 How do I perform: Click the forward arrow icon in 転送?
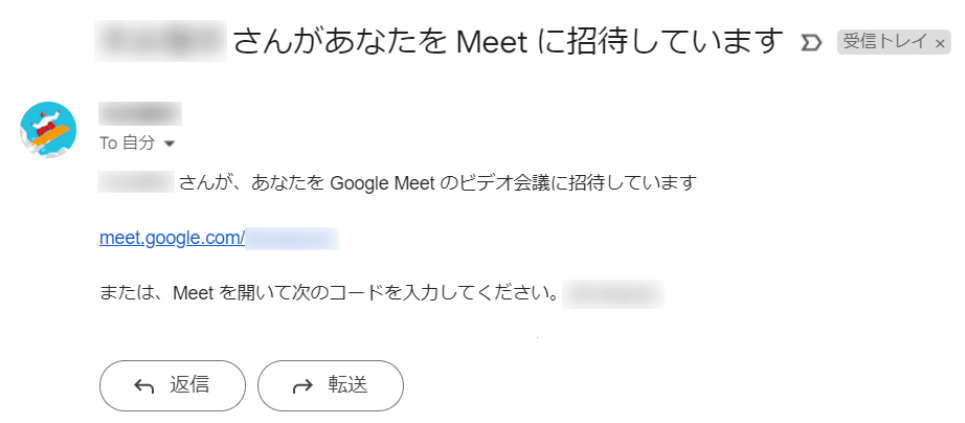[302, 387]
